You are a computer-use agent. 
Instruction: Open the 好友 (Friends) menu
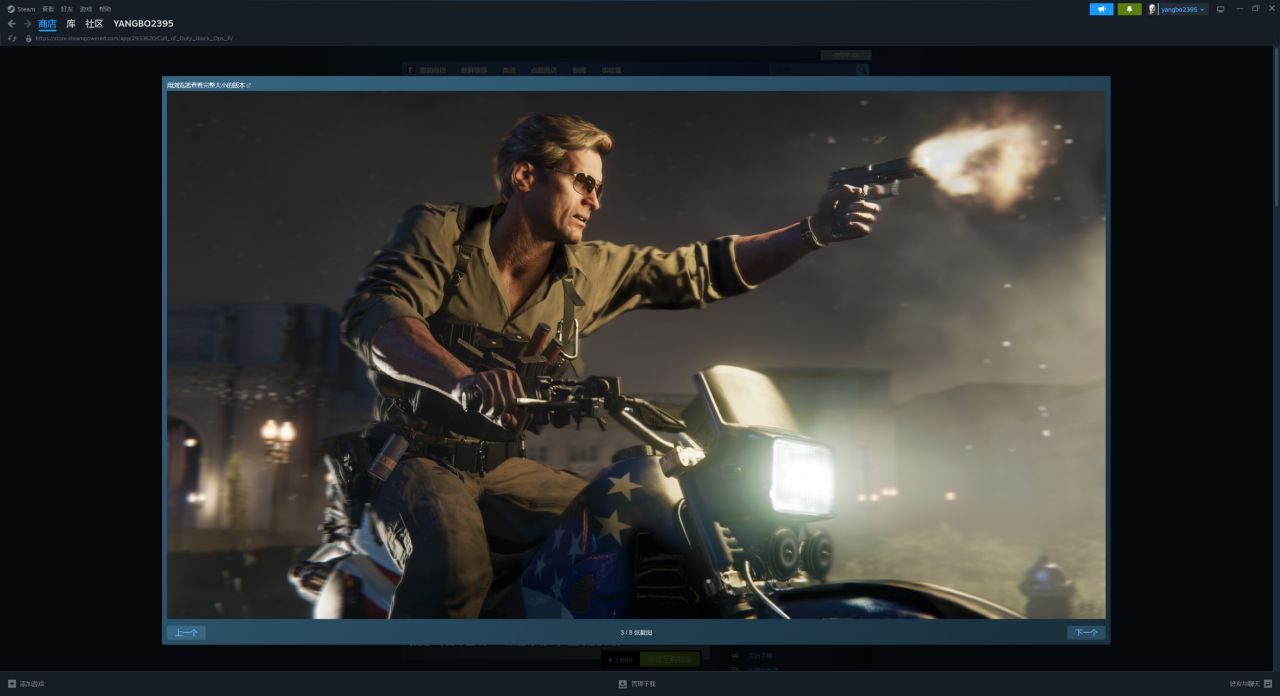coord(67,9)
